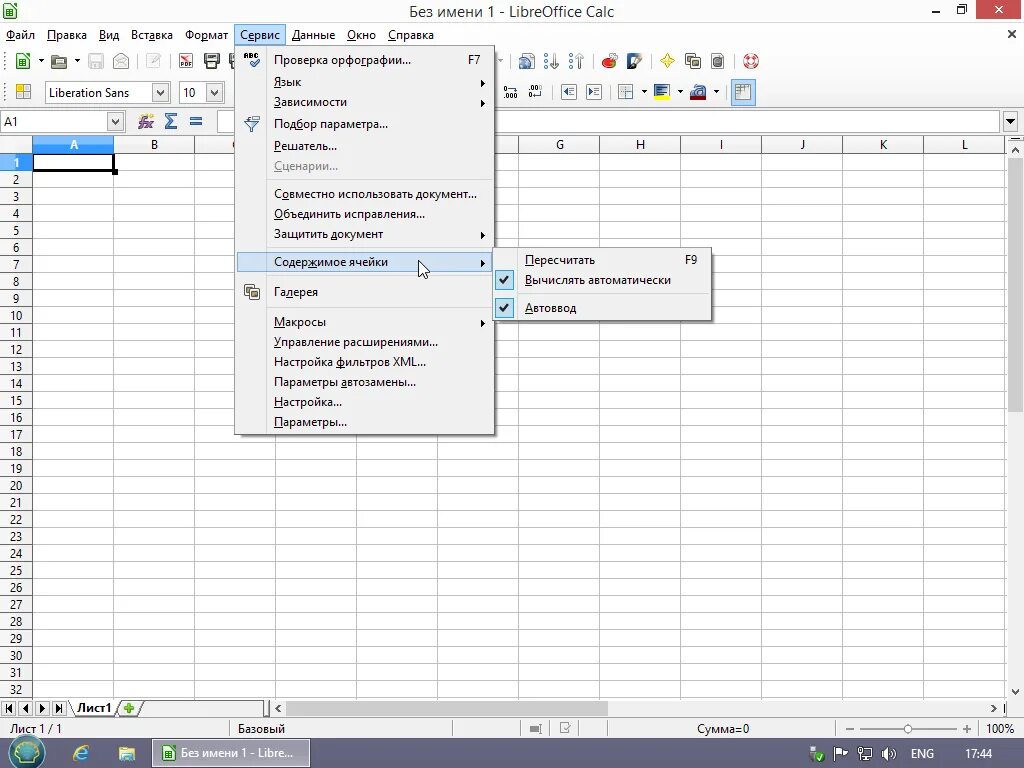
Task: Click the Function Wizard fx icon
Action: click(x=146, y=121)
